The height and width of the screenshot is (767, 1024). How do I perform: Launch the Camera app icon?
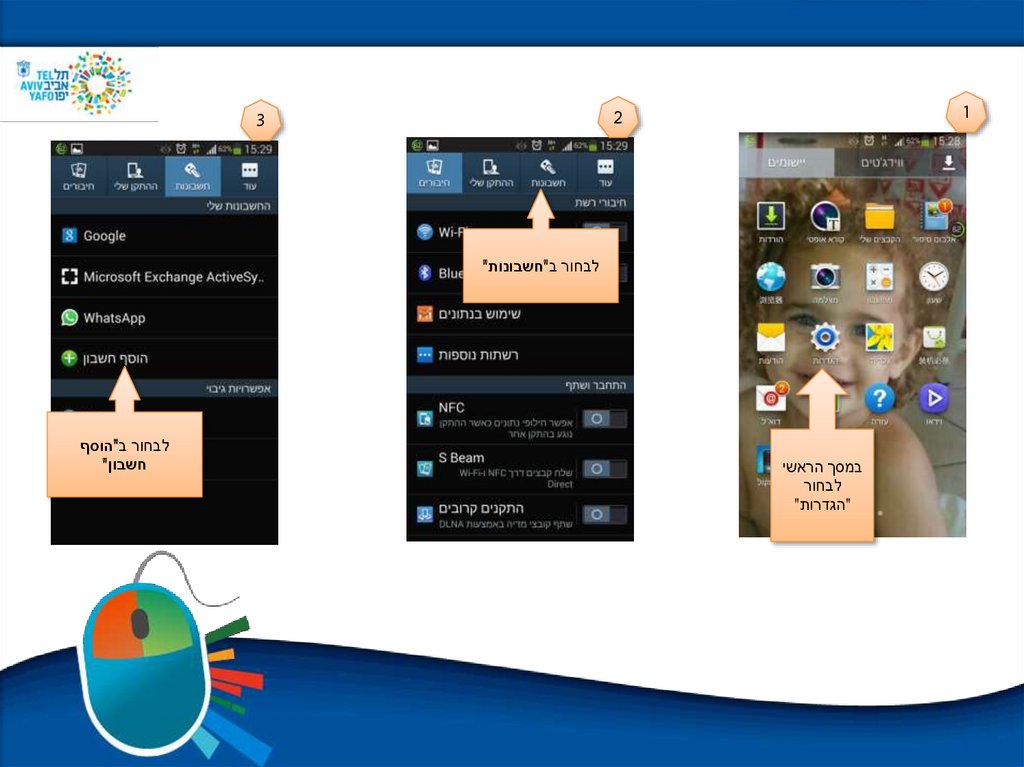pyautogui.click(x=825, y=277)
